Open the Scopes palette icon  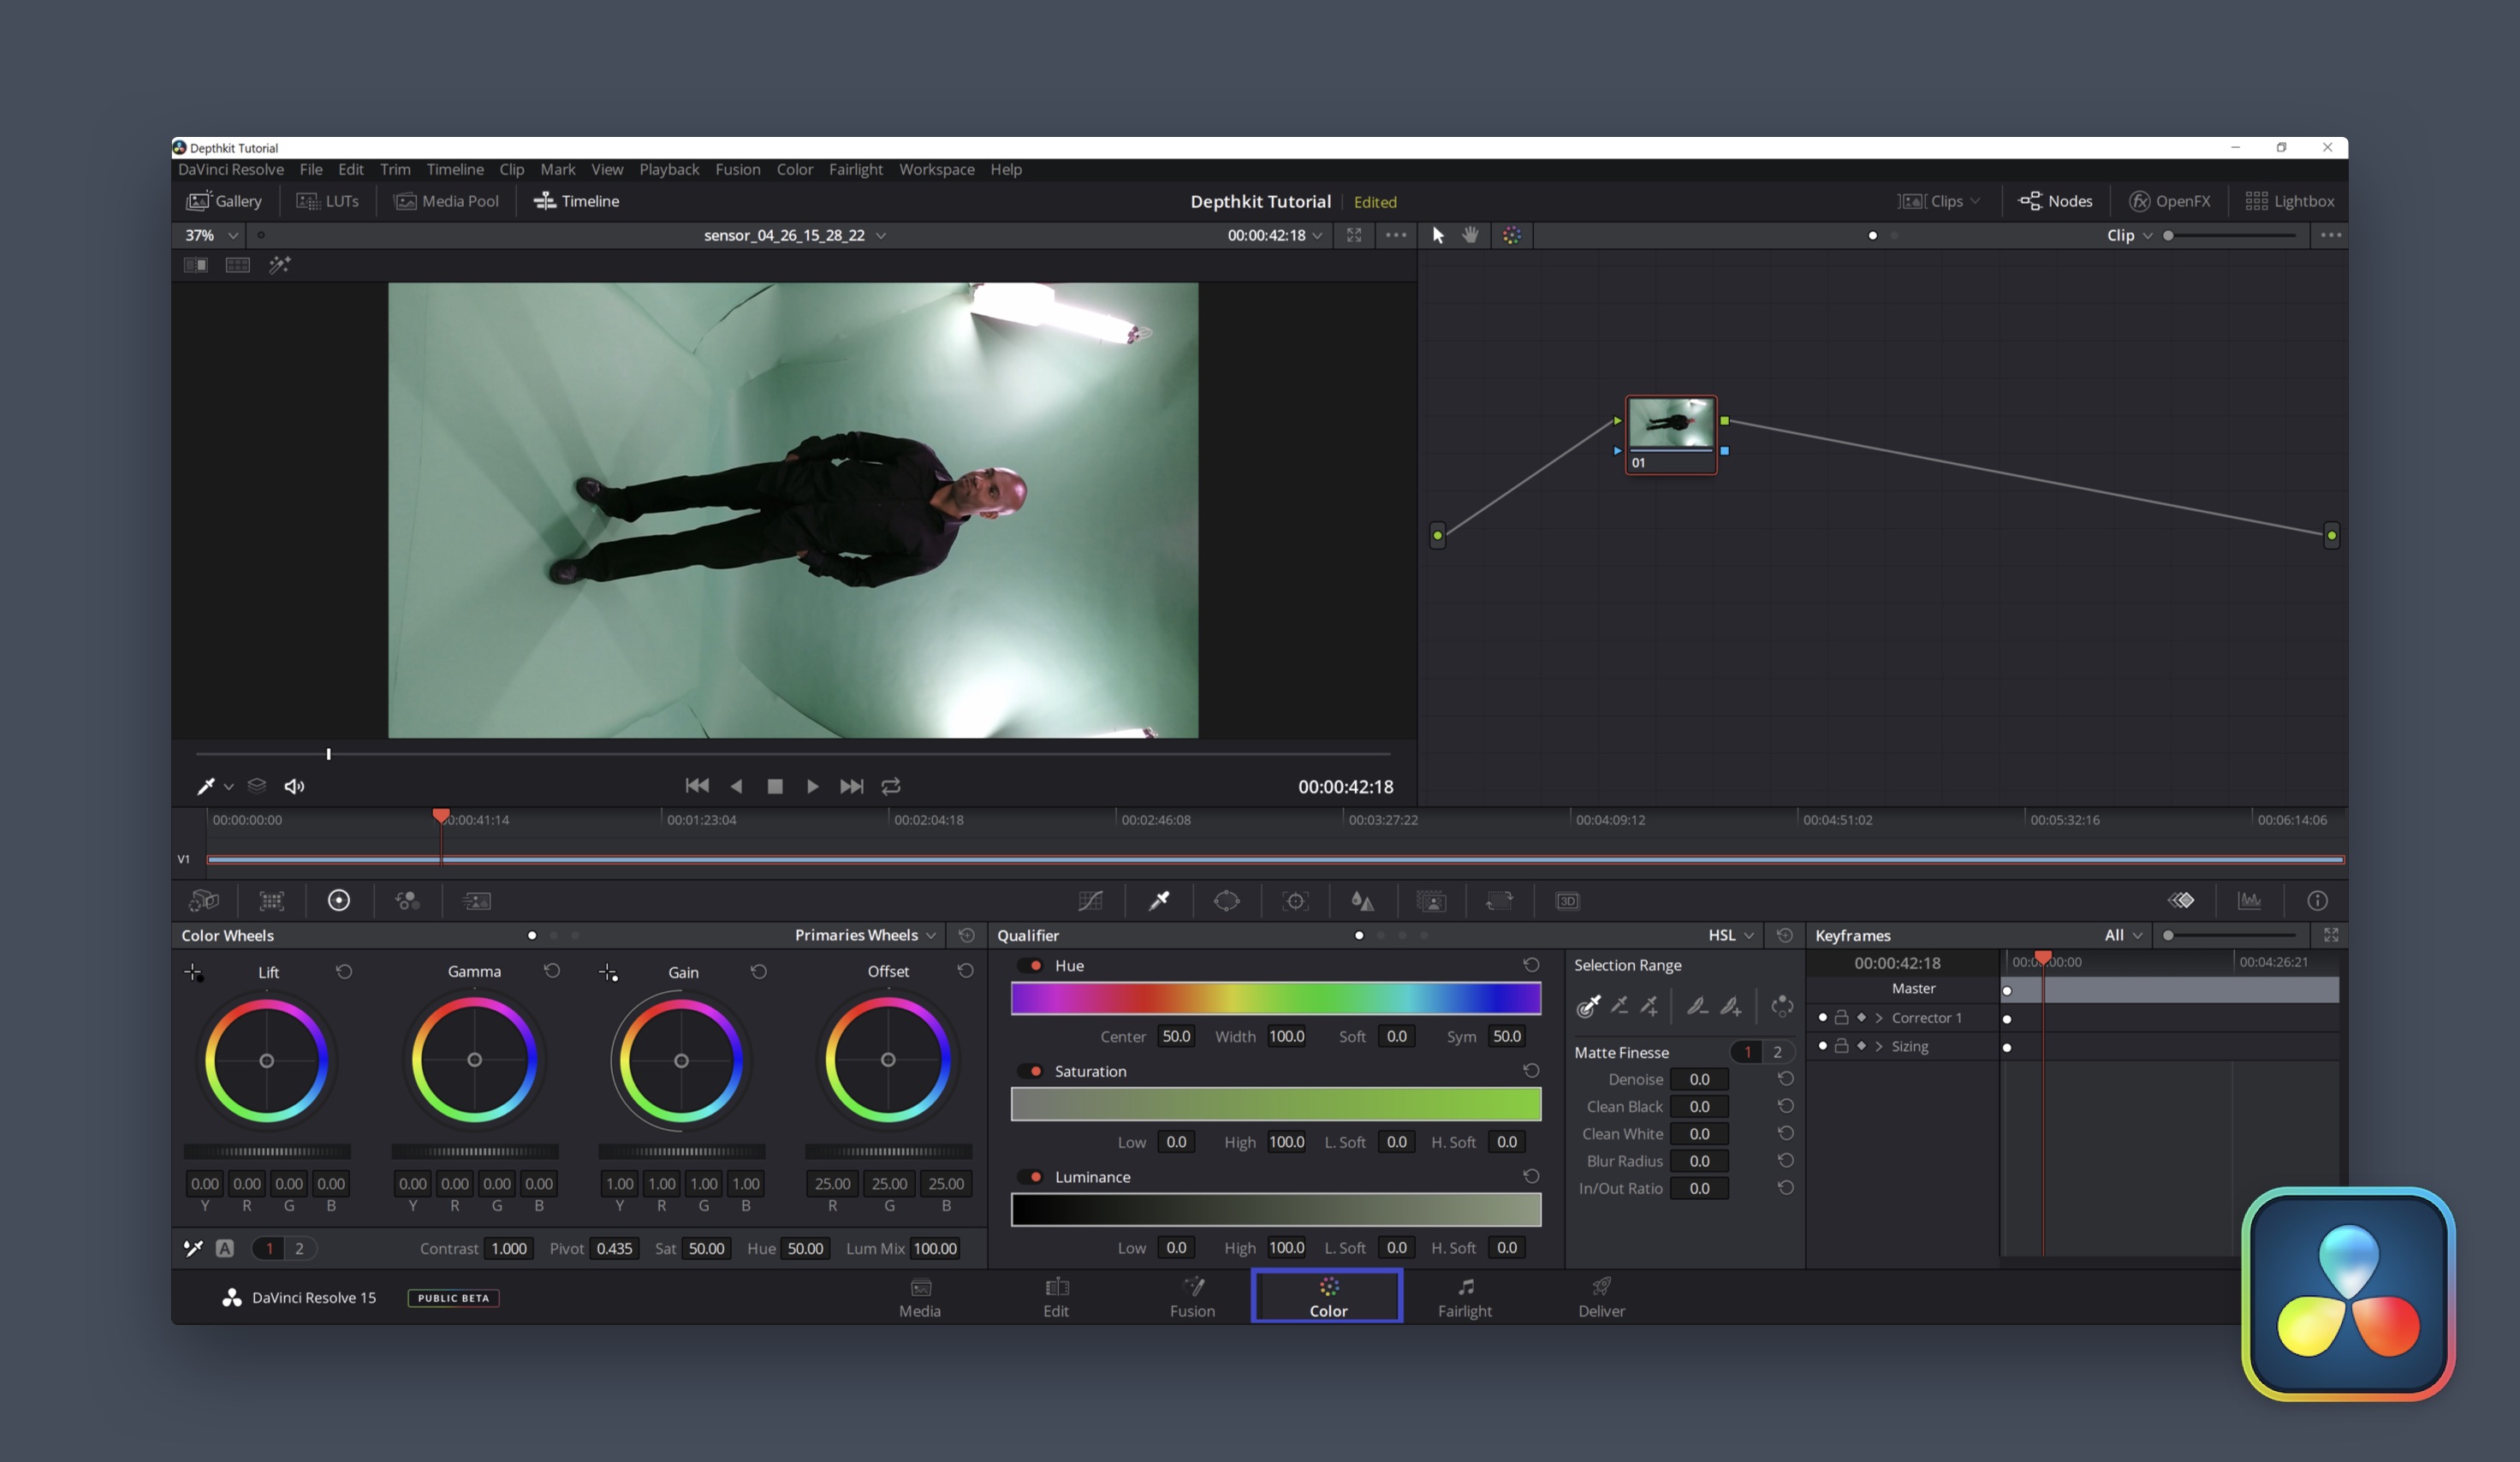pyautogui.click(x=2249, y=901)
